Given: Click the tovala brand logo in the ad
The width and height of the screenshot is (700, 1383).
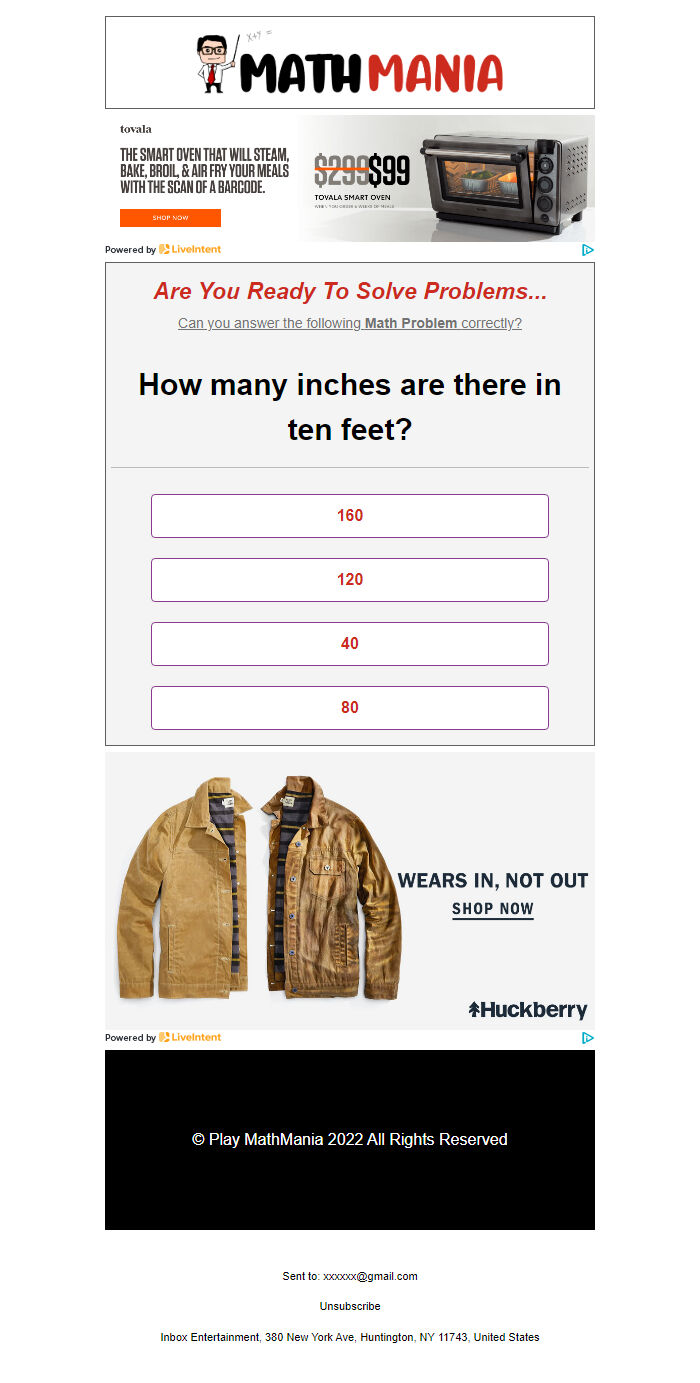Looking at the screenshot, I should [x=136, y=129].
